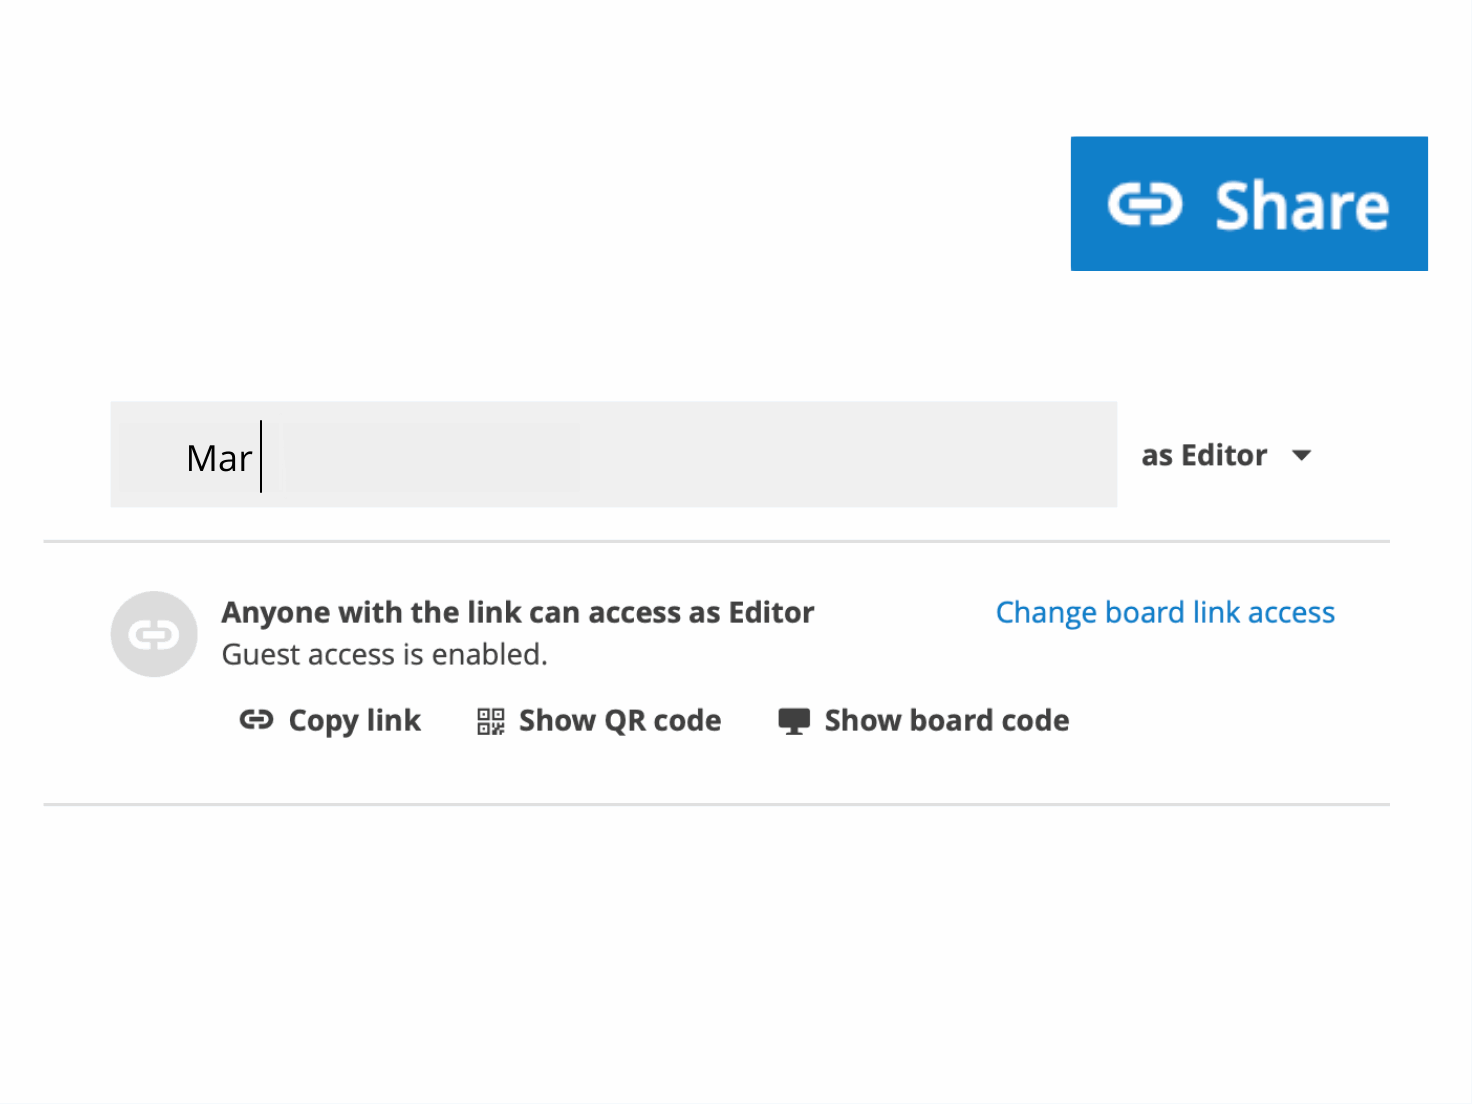This screenshot has height=1104, width=1472.
Task: Open the QR code view for this board
Action: pyautogui.click(x=619, y=720)
